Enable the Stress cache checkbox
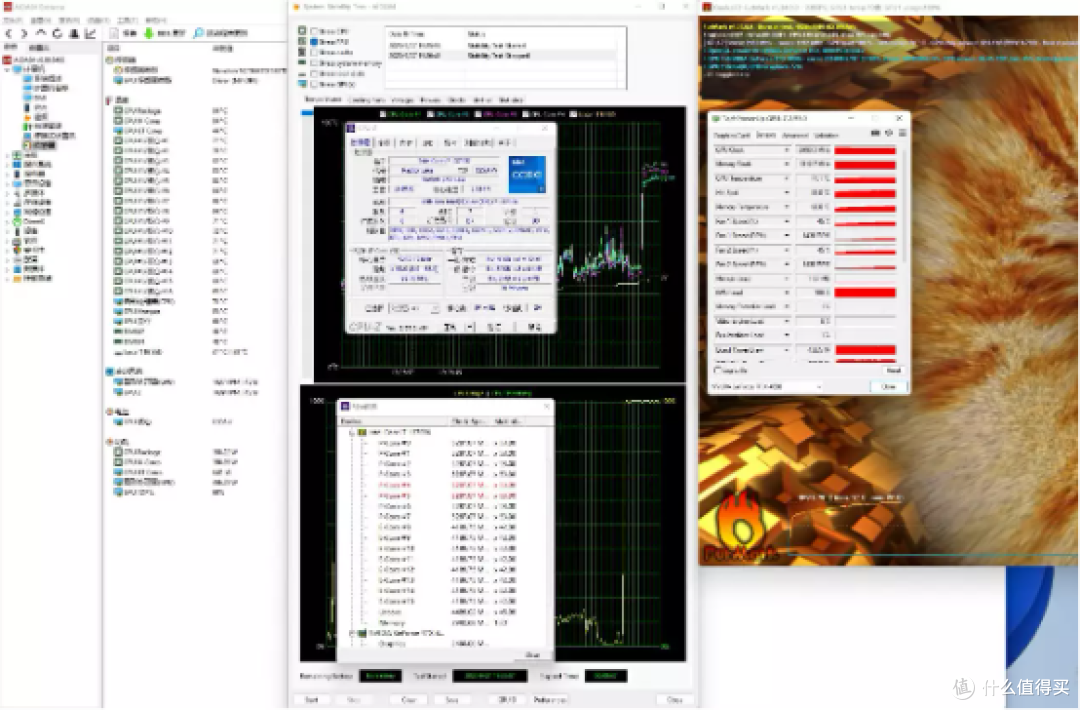Viewport: 1080px width, 710px height. [x=315, y=52]
